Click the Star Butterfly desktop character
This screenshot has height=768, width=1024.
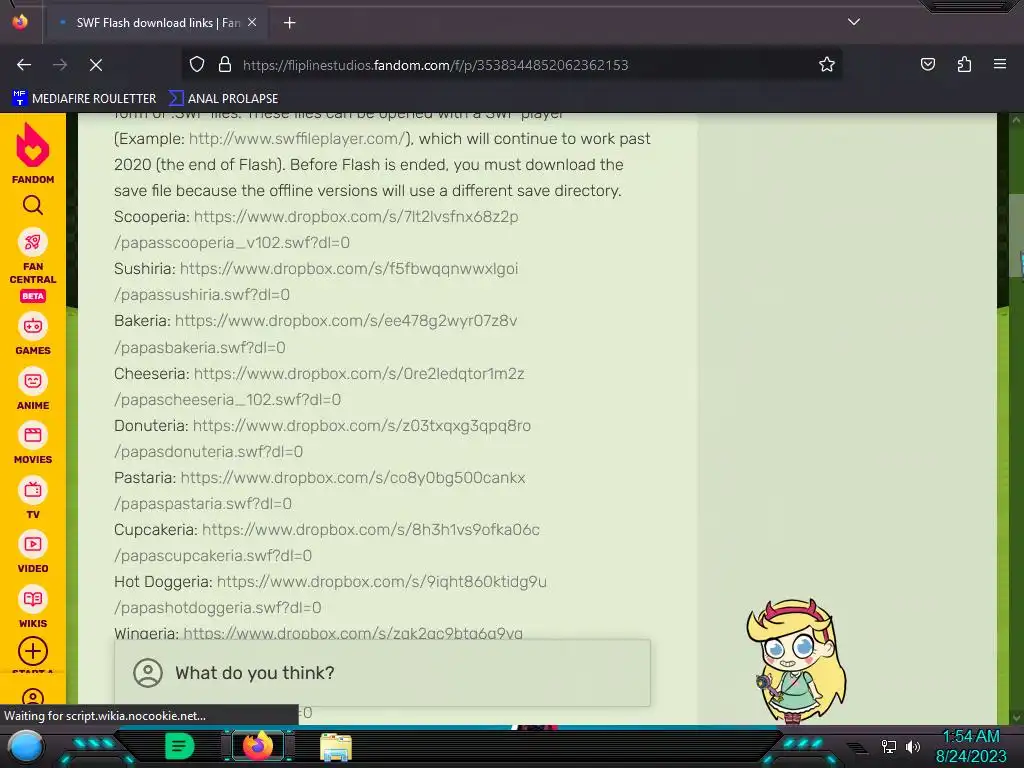(796, 660)
